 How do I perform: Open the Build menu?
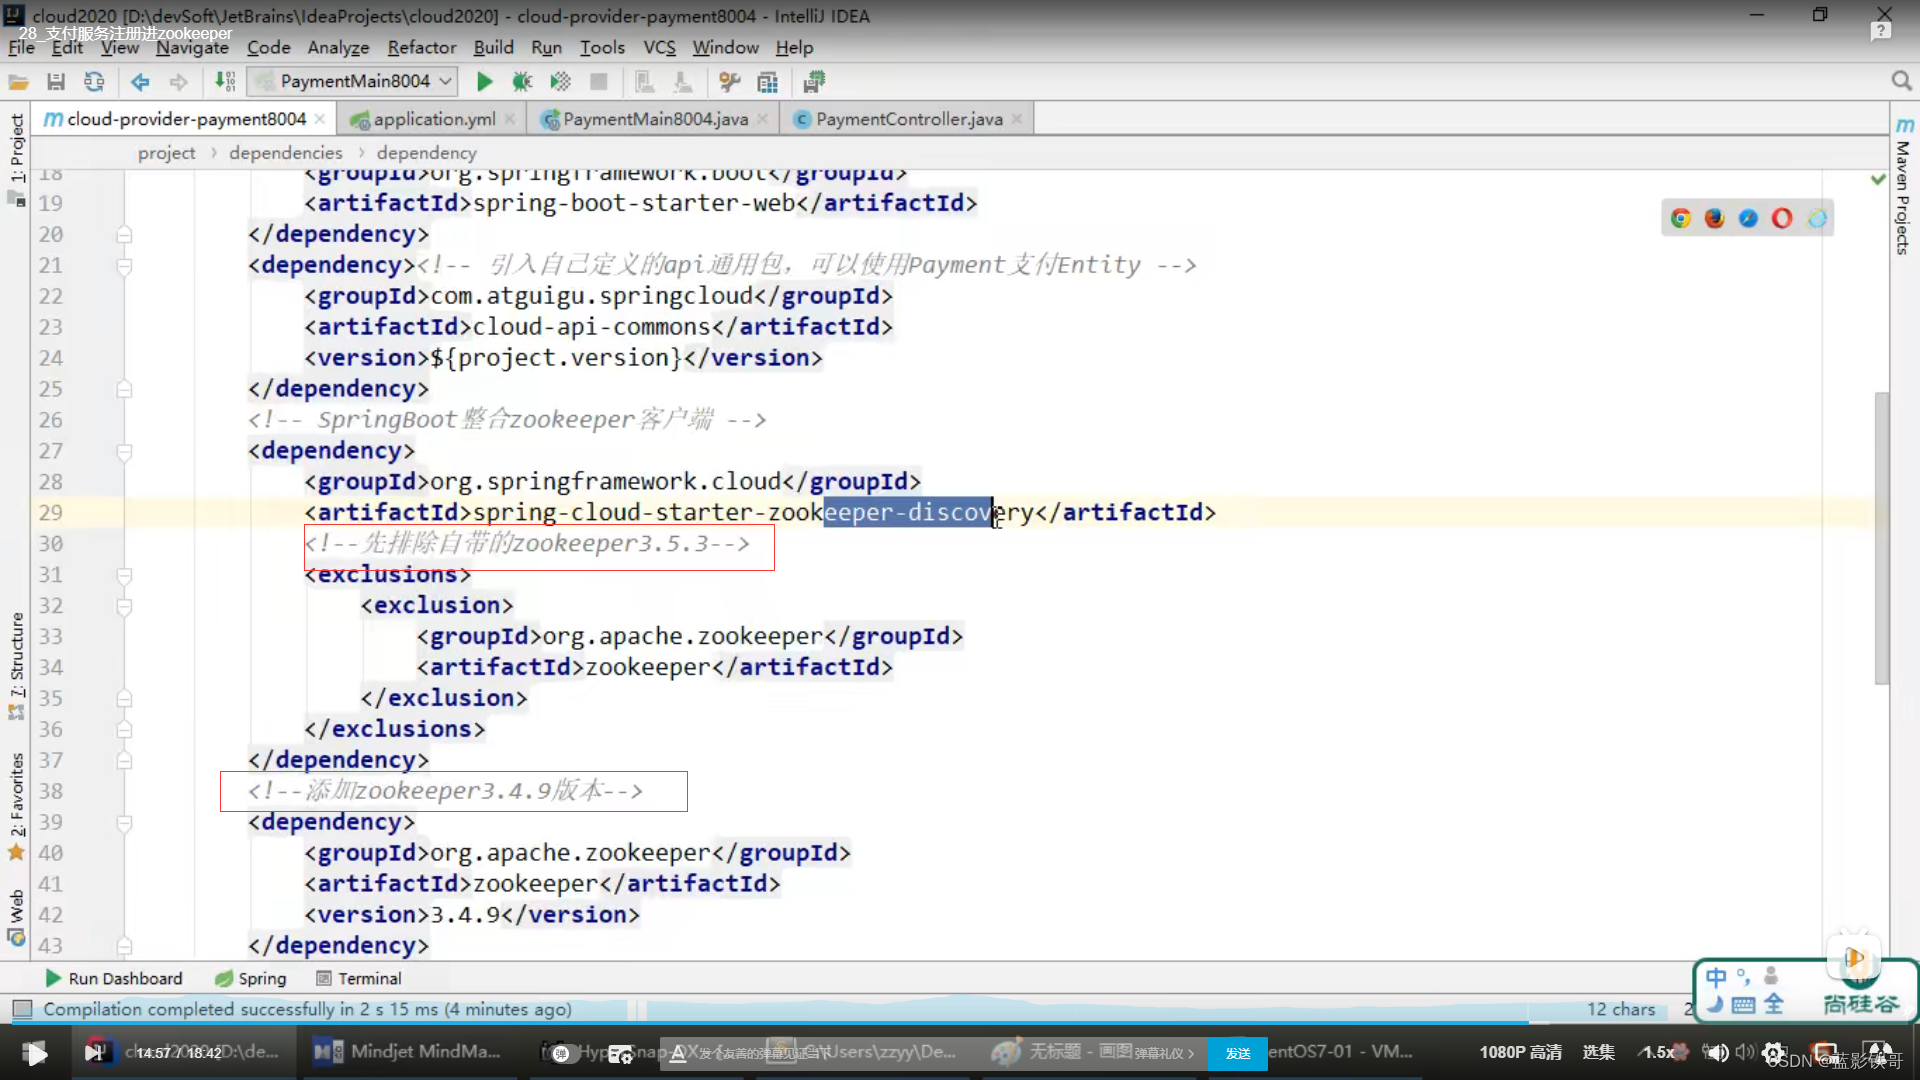[x=493, y=47]
